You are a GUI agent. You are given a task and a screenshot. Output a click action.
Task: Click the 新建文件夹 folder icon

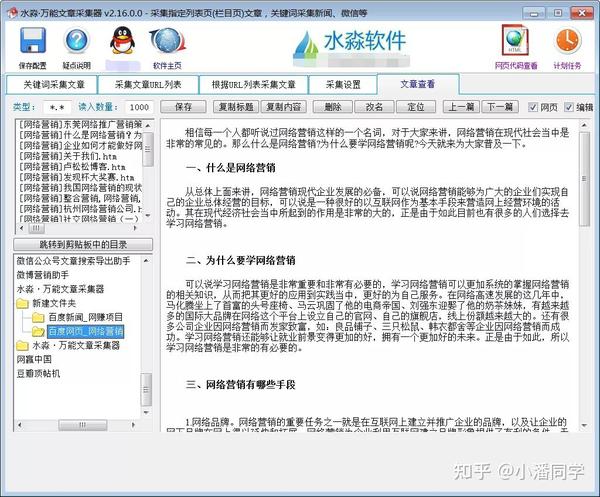click(22, 303)
